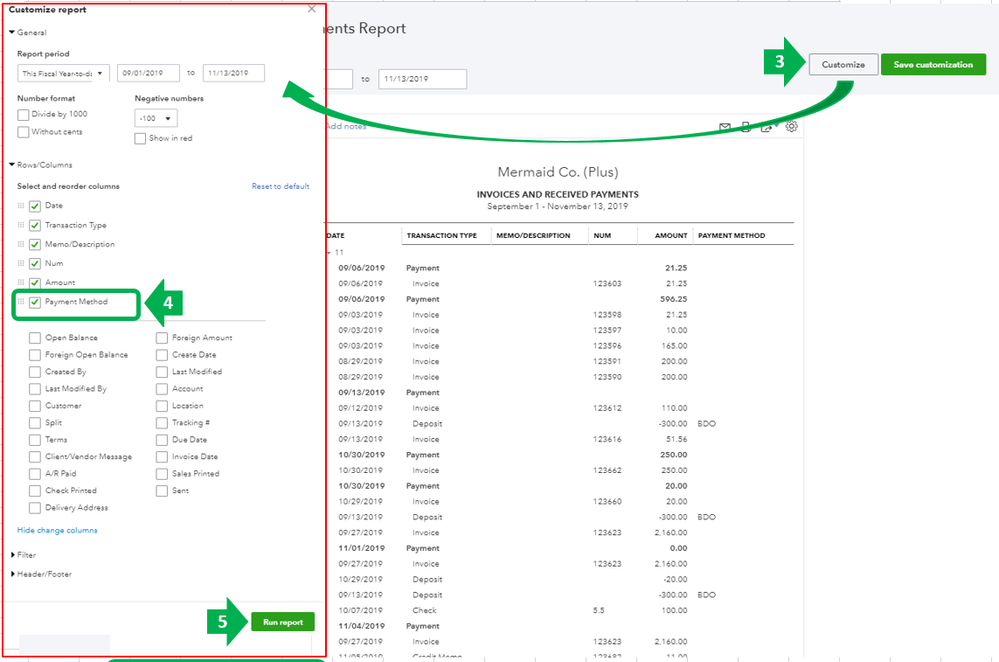Check the Foreign Open Balance column
The width and height of the screenshot is (999, 662).
click(35, 355)
